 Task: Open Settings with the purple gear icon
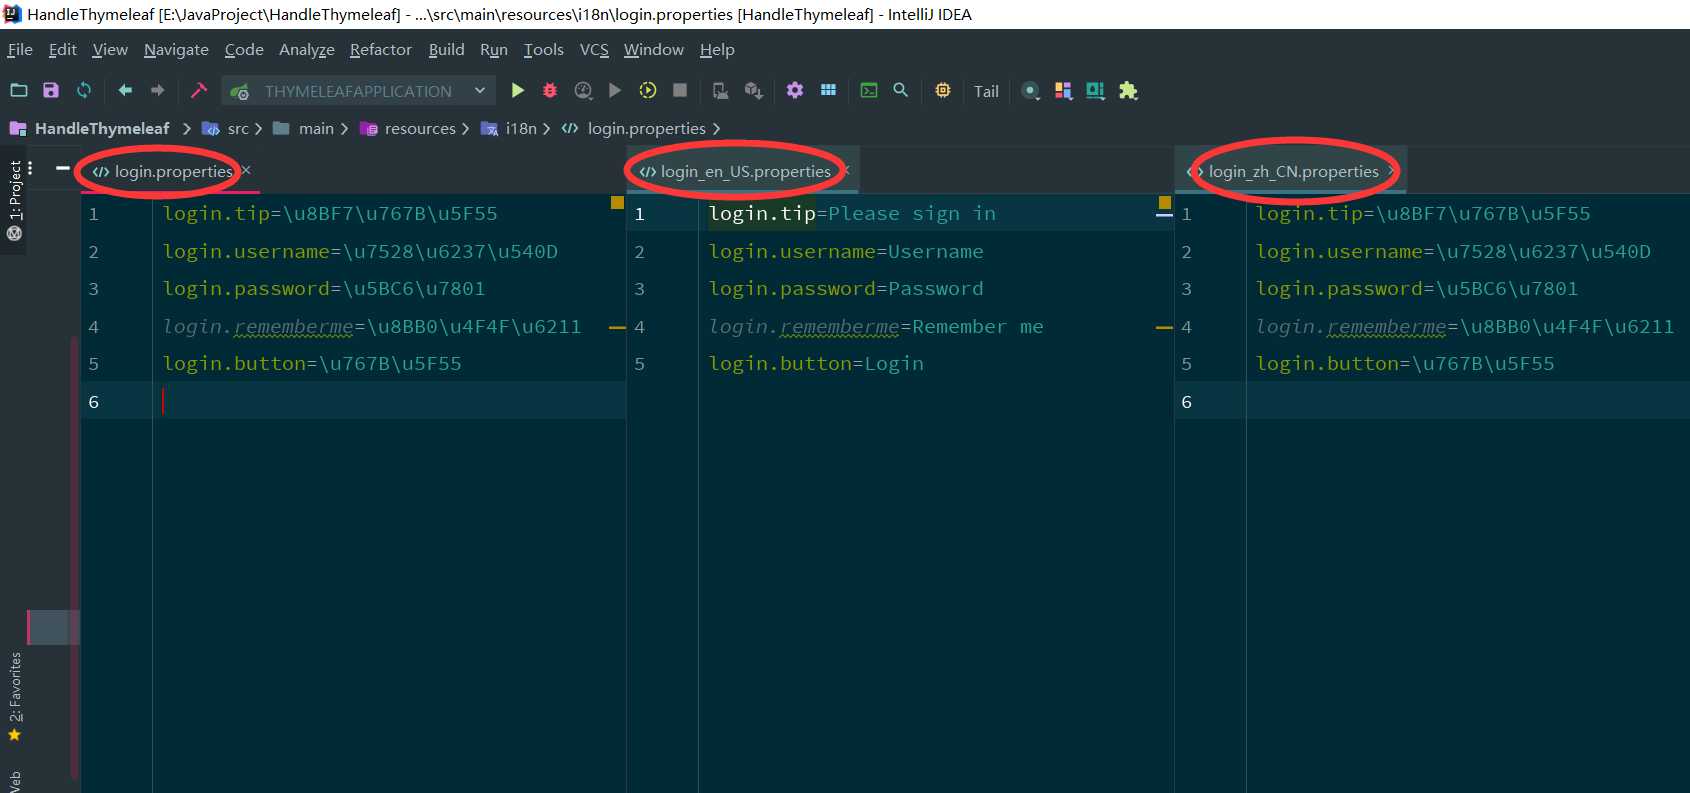point(795,90)
